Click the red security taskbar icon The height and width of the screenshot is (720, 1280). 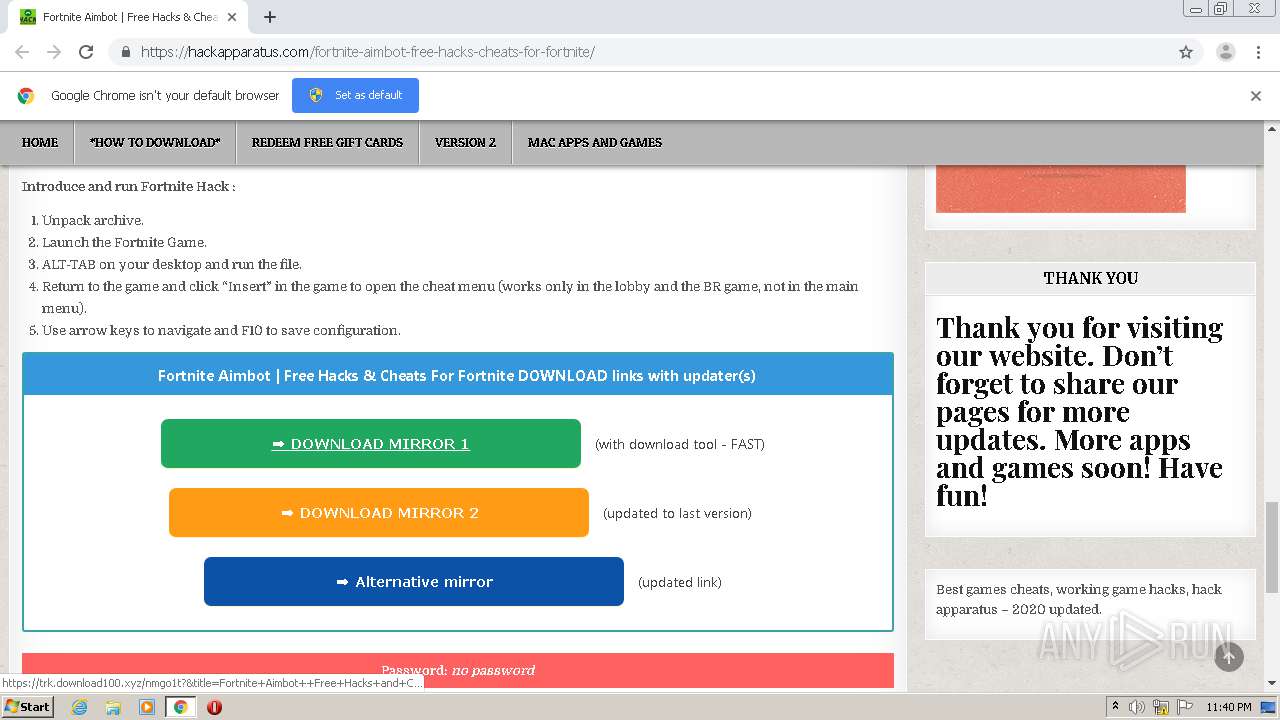click(214, 707)
